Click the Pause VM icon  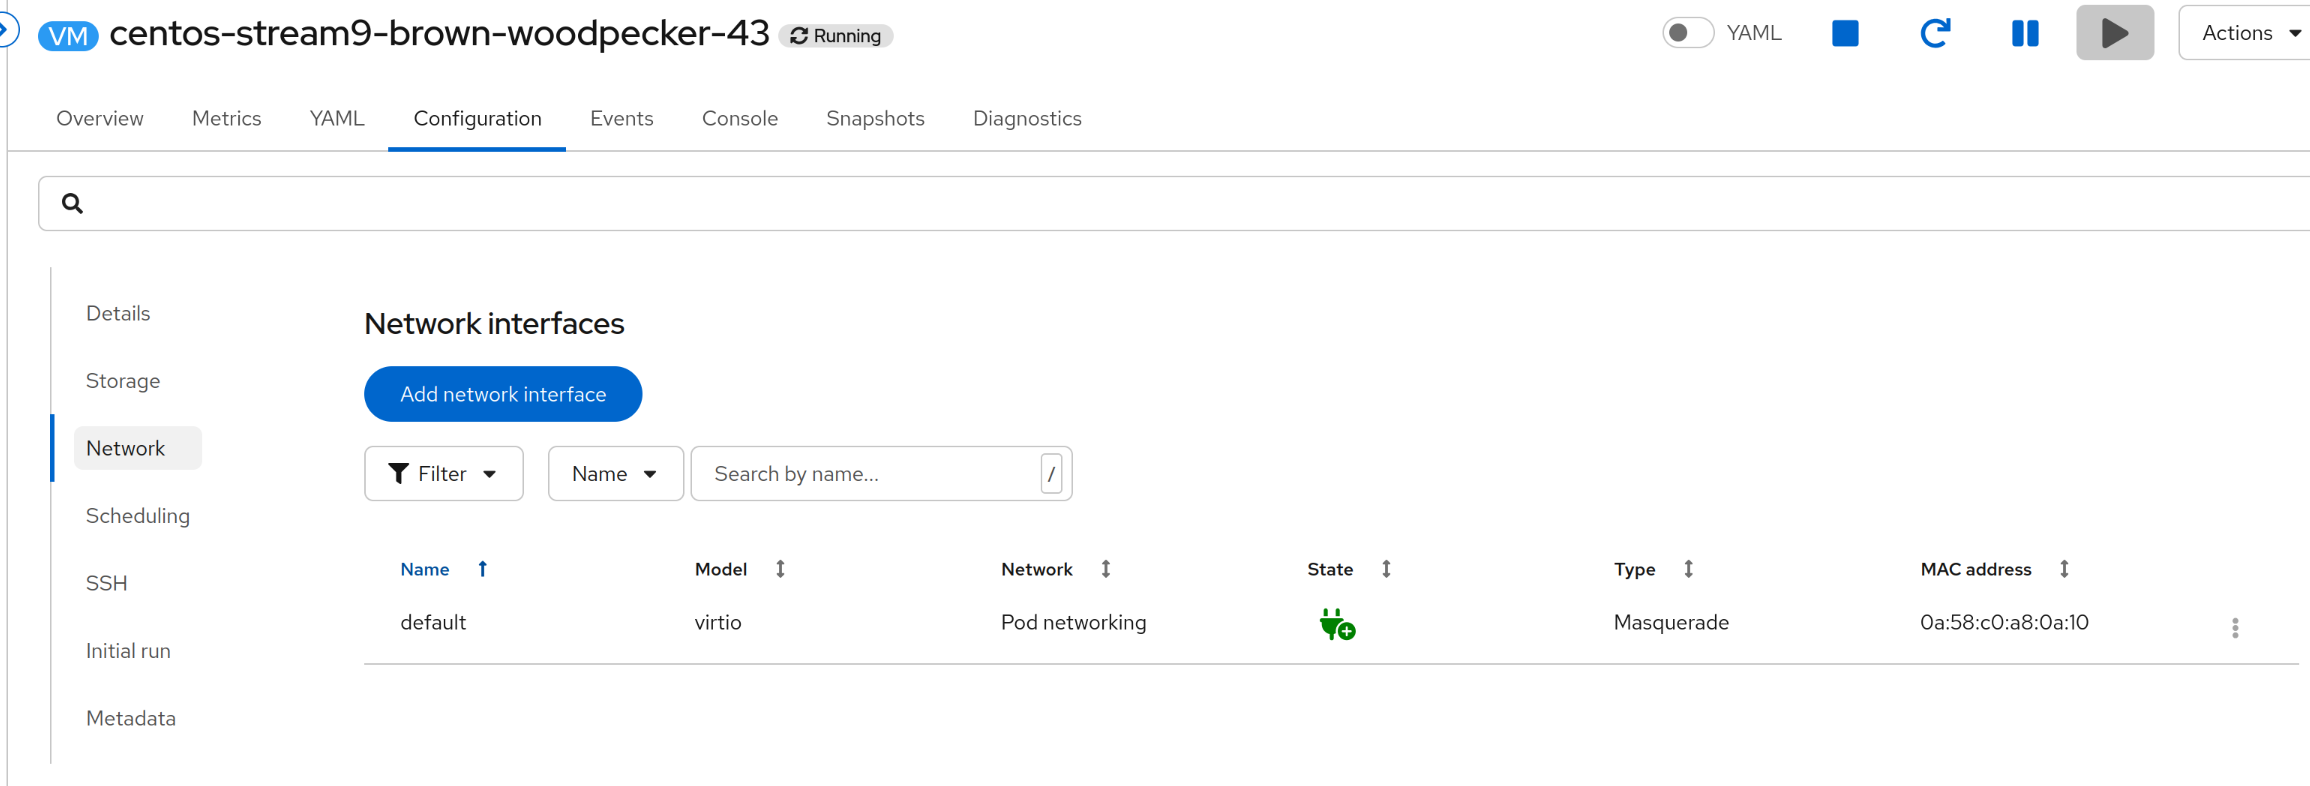2025,33
